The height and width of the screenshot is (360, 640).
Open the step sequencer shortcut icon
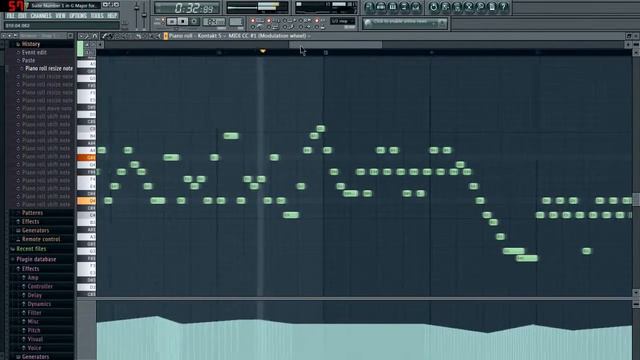coord(381,7)
